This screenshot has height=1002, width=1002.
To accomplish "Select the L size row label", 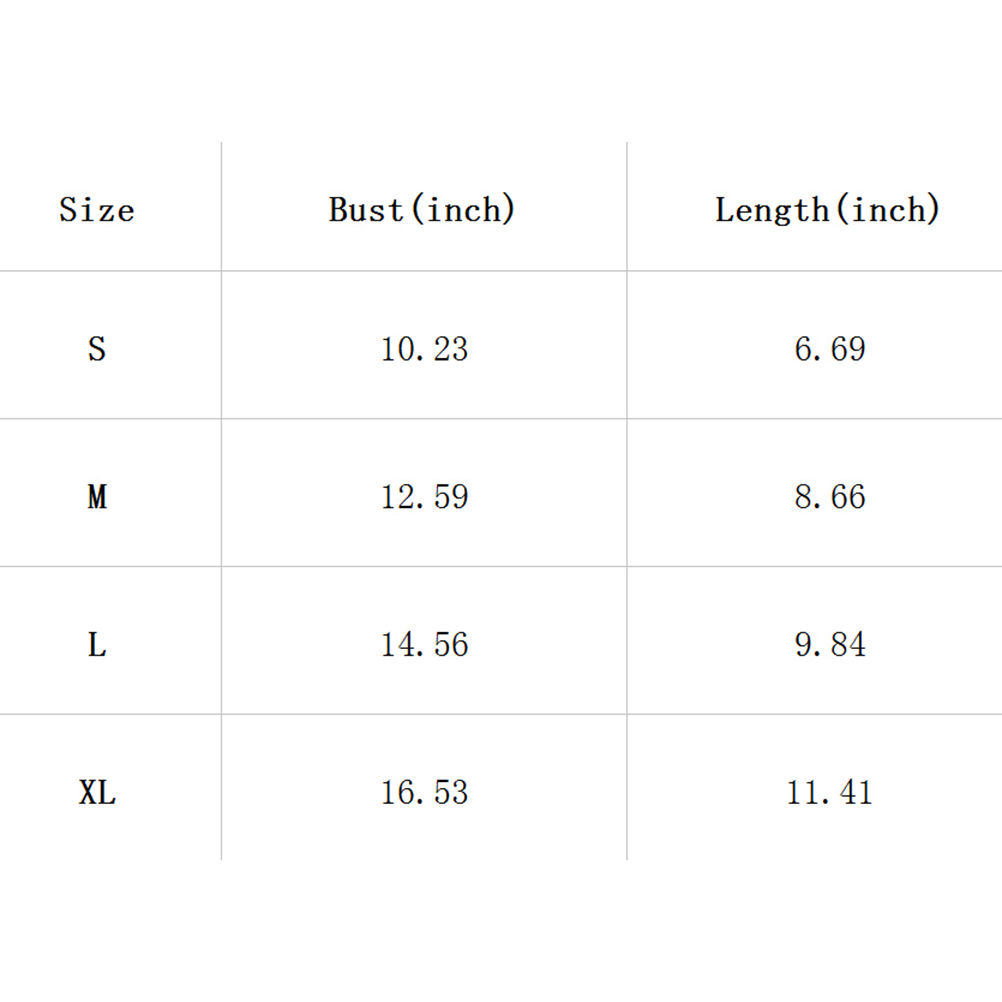I will point(96,645).
